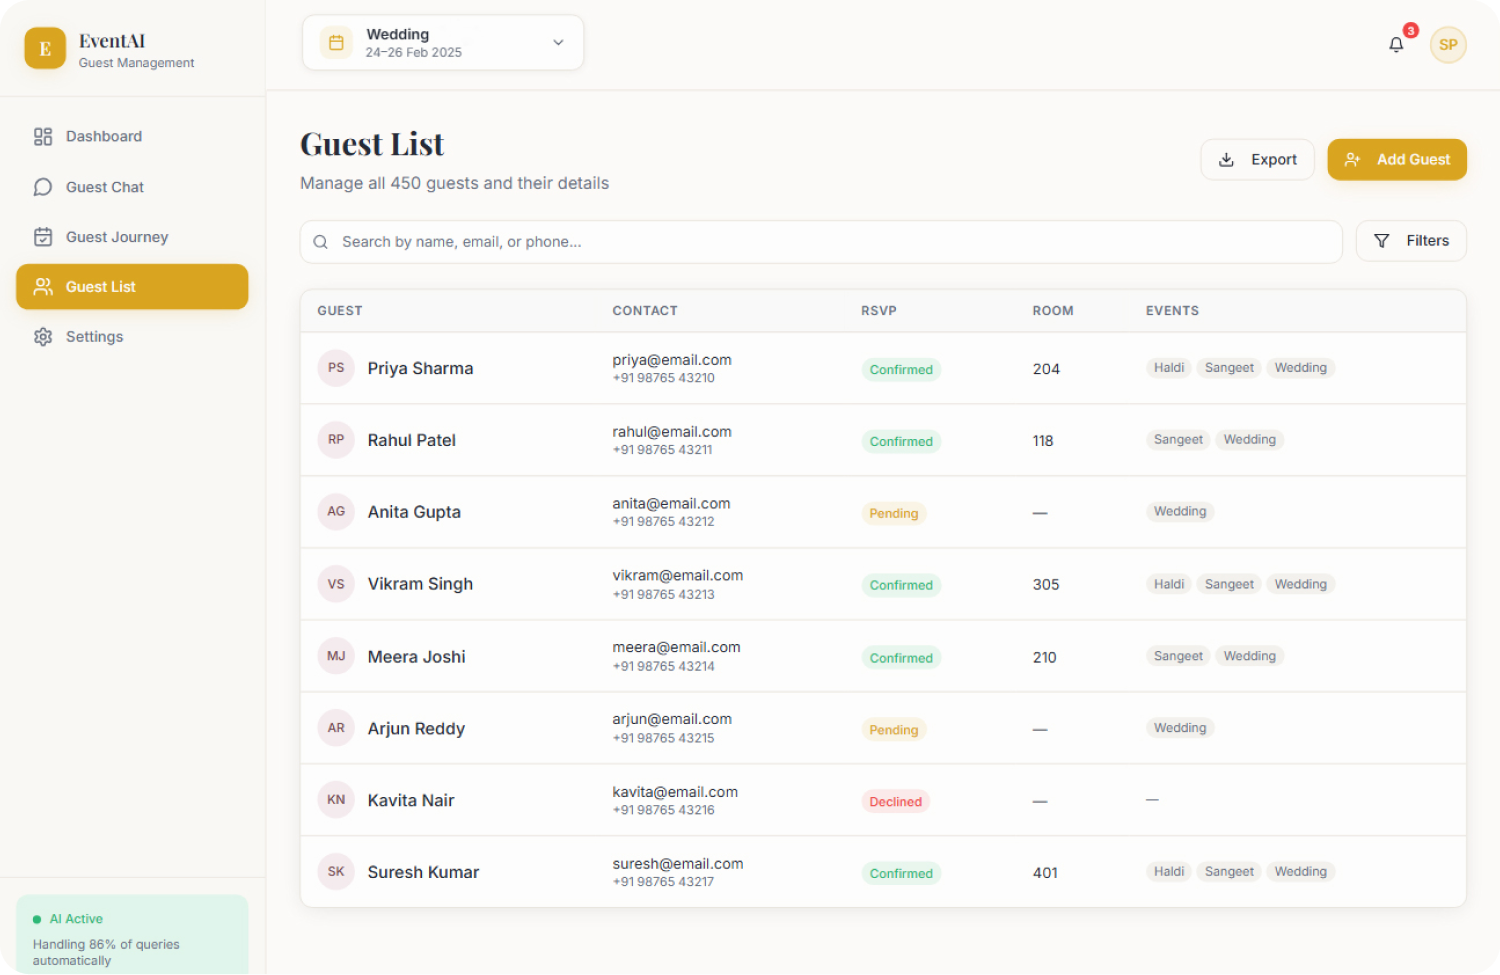Go to Guest Chat
Viewport: 1500px width, 975px height.
(104, 187)
